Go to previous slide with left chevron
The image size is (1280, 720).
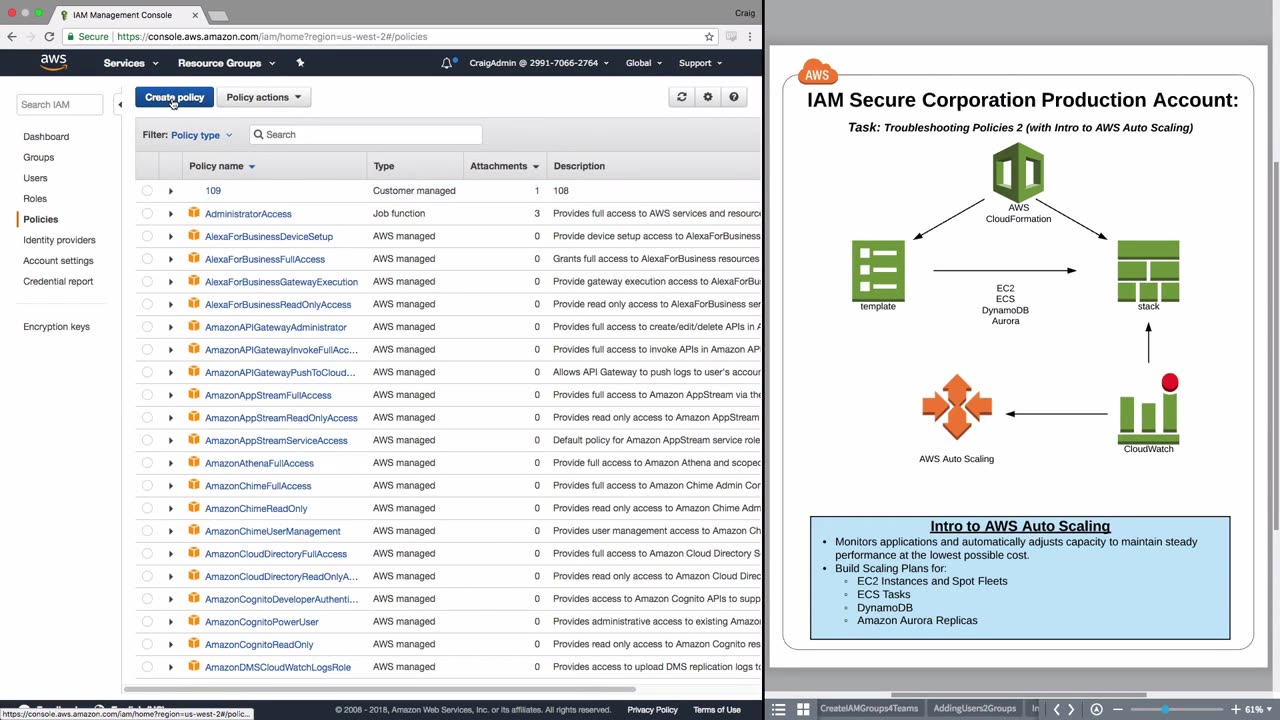1056,709
